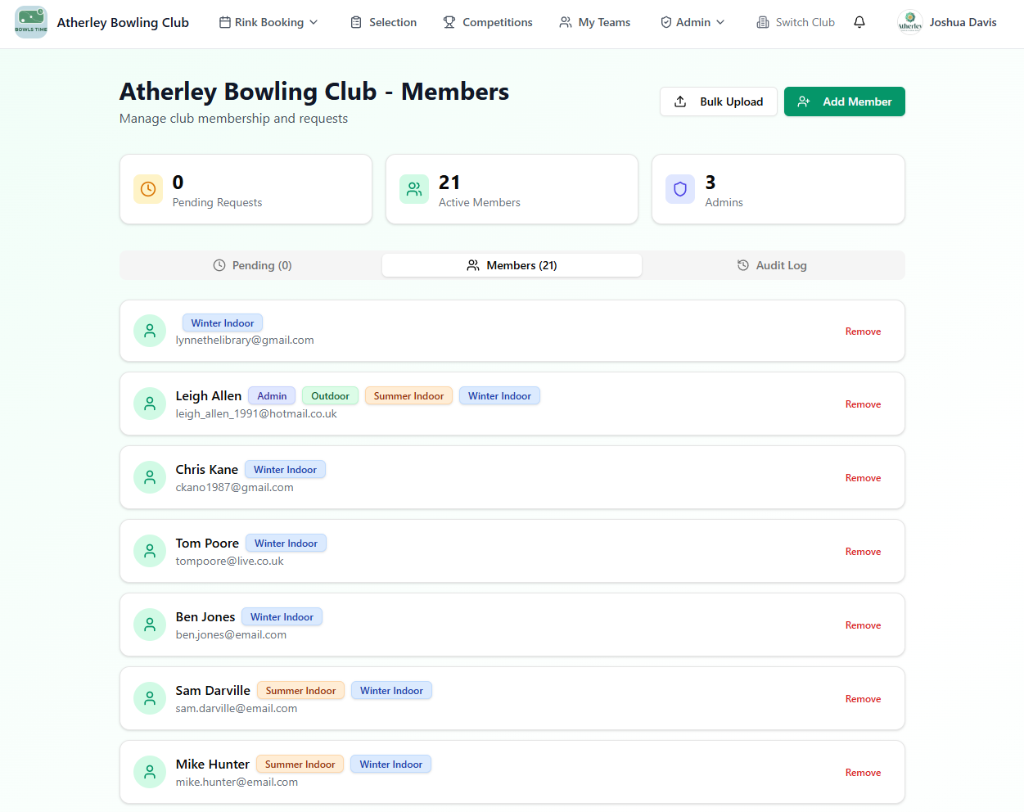Viewport: 1024px width, 812px height.
Task: Open My Teams in navigation
Action: click(595, 22)
